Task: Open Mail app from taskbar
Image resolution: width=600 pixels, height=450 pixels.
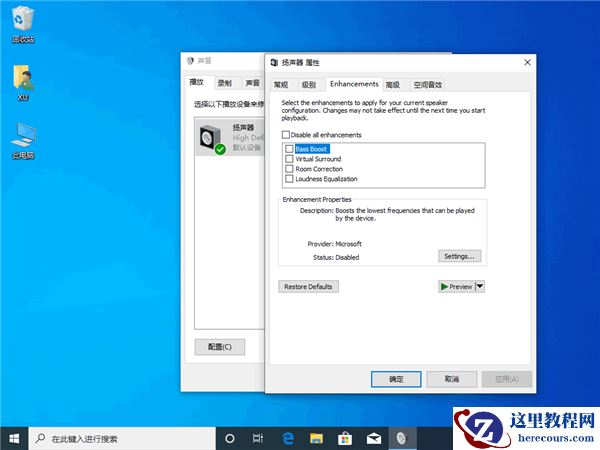Action: point(374,439)
